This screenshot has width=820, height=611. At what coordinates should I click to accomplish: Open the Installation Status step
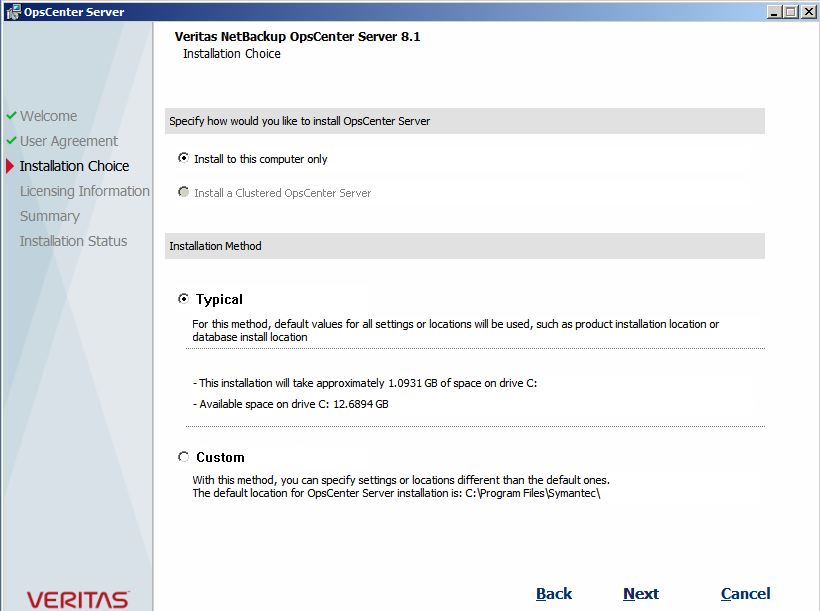tap(73, 241)
